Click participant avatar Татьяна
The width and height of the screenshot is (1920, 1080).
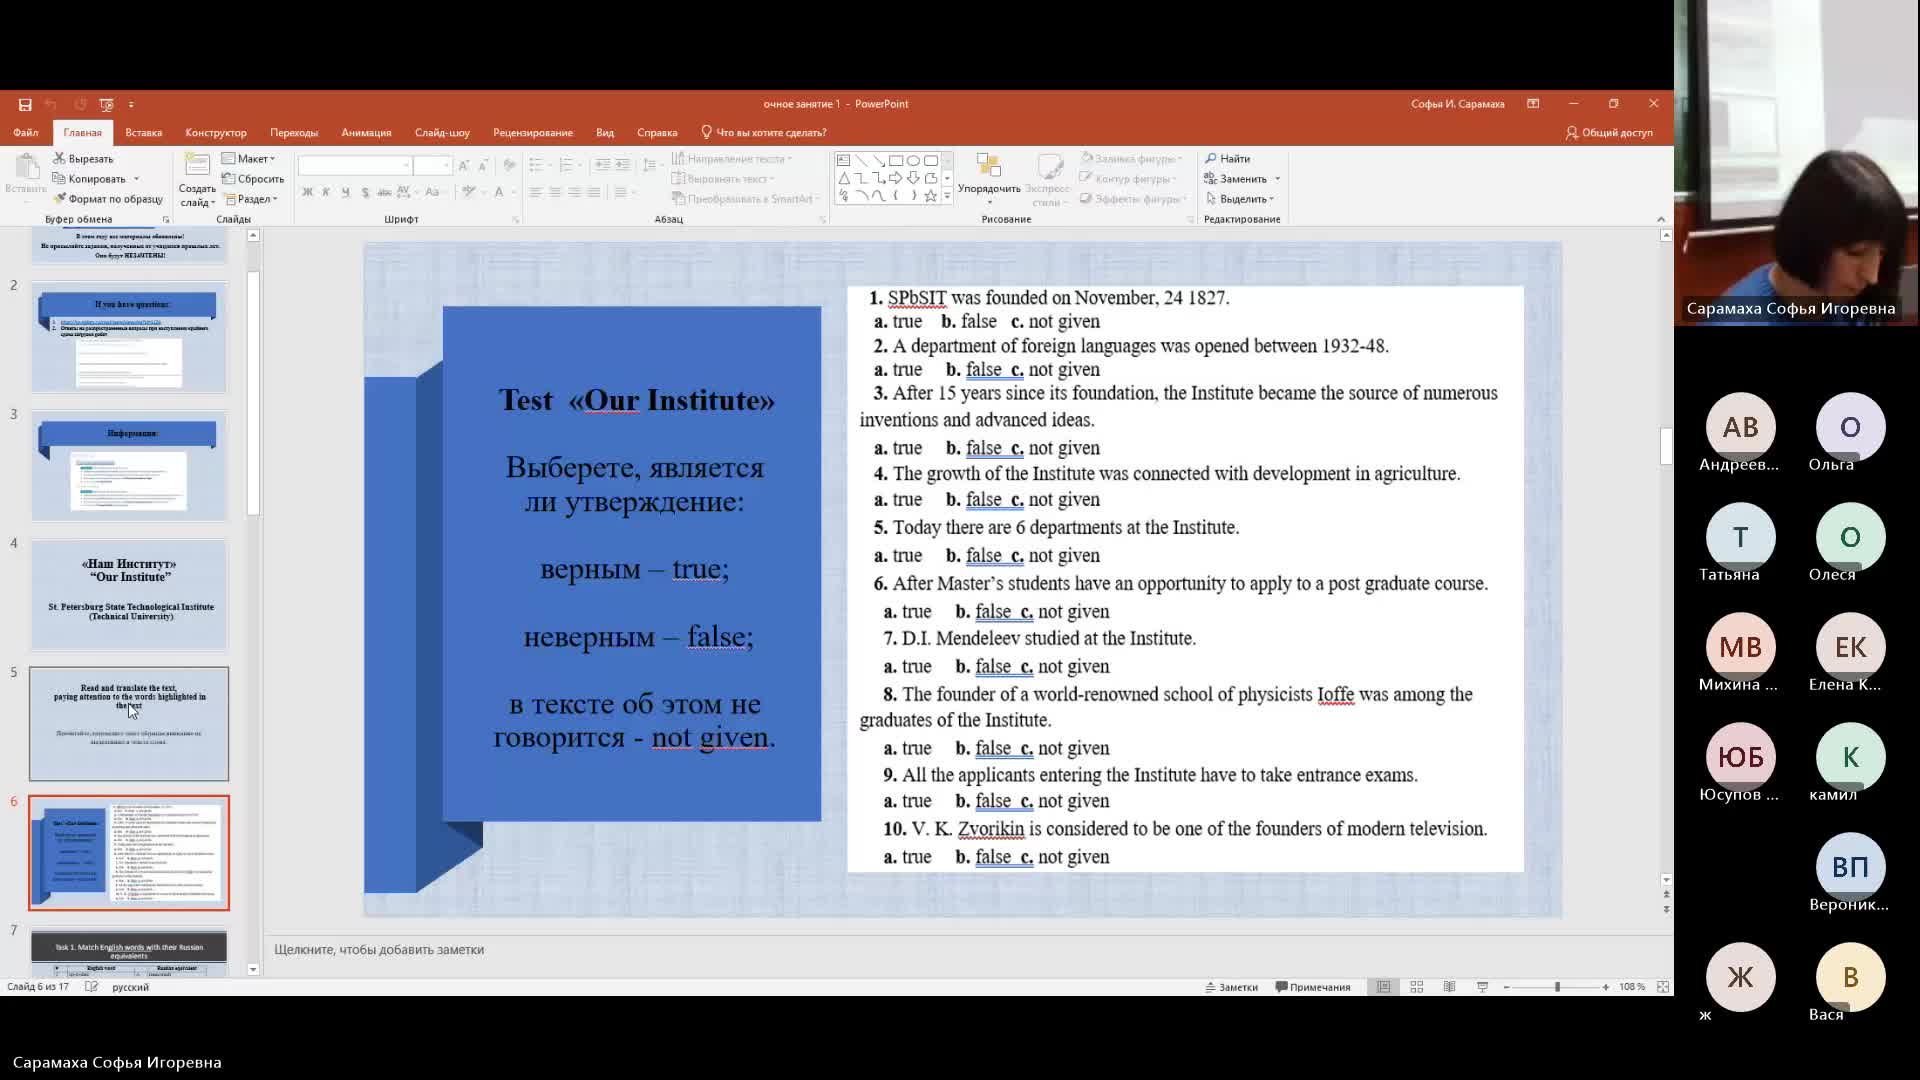tap(1740, 537)
